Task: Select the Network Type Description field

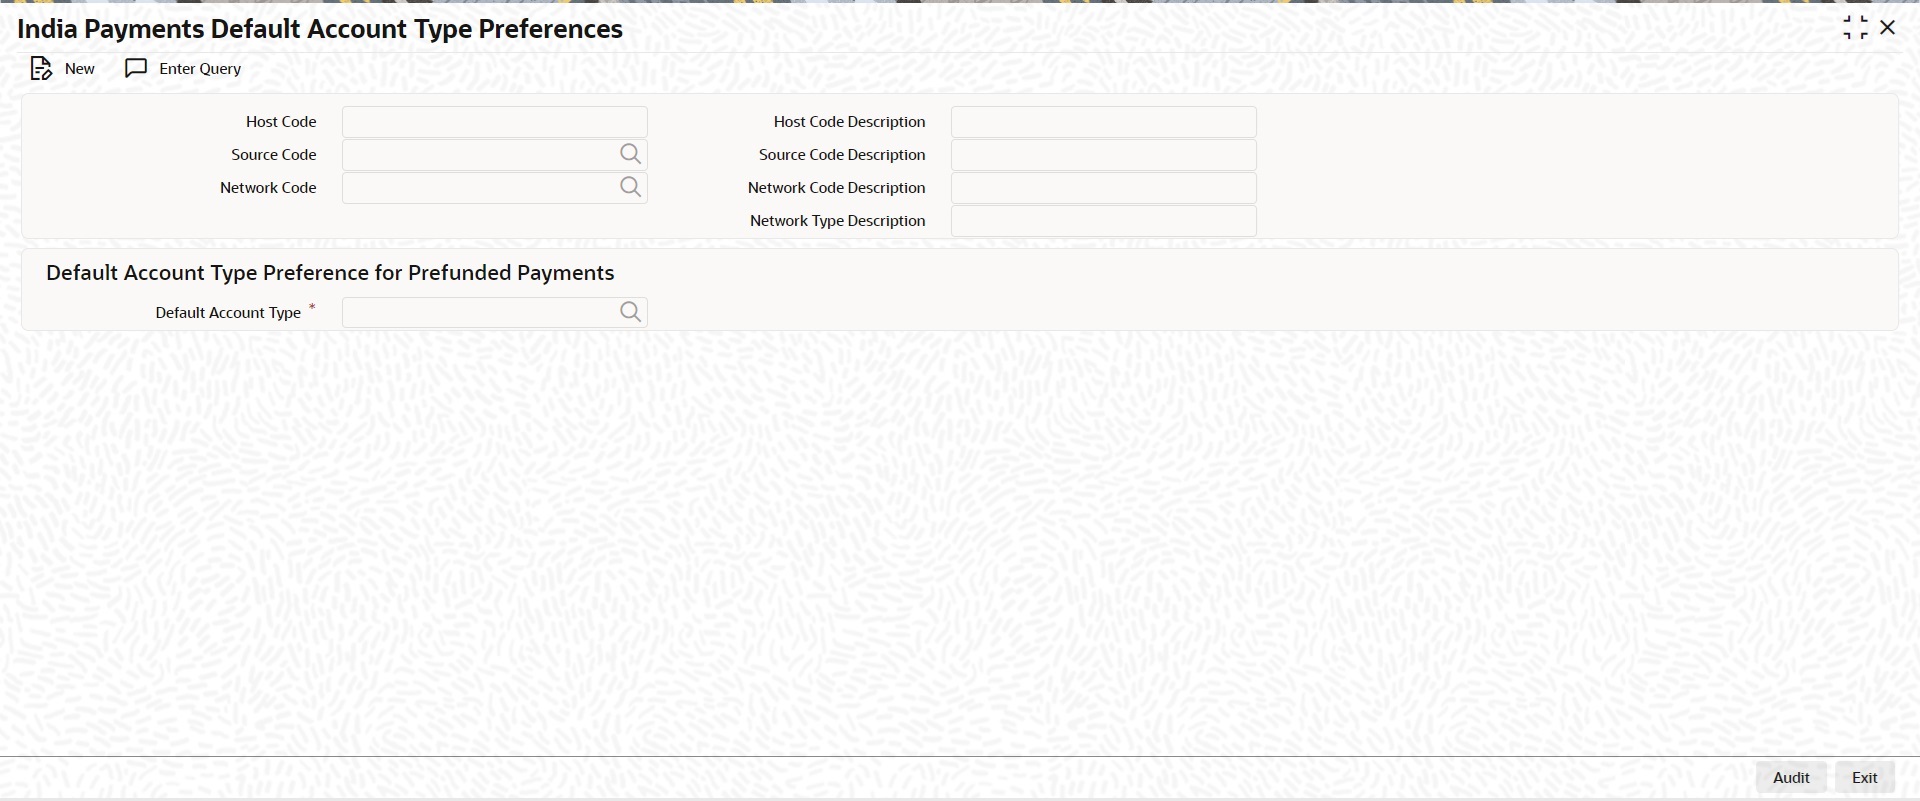Action: [x=1104, y=221]
